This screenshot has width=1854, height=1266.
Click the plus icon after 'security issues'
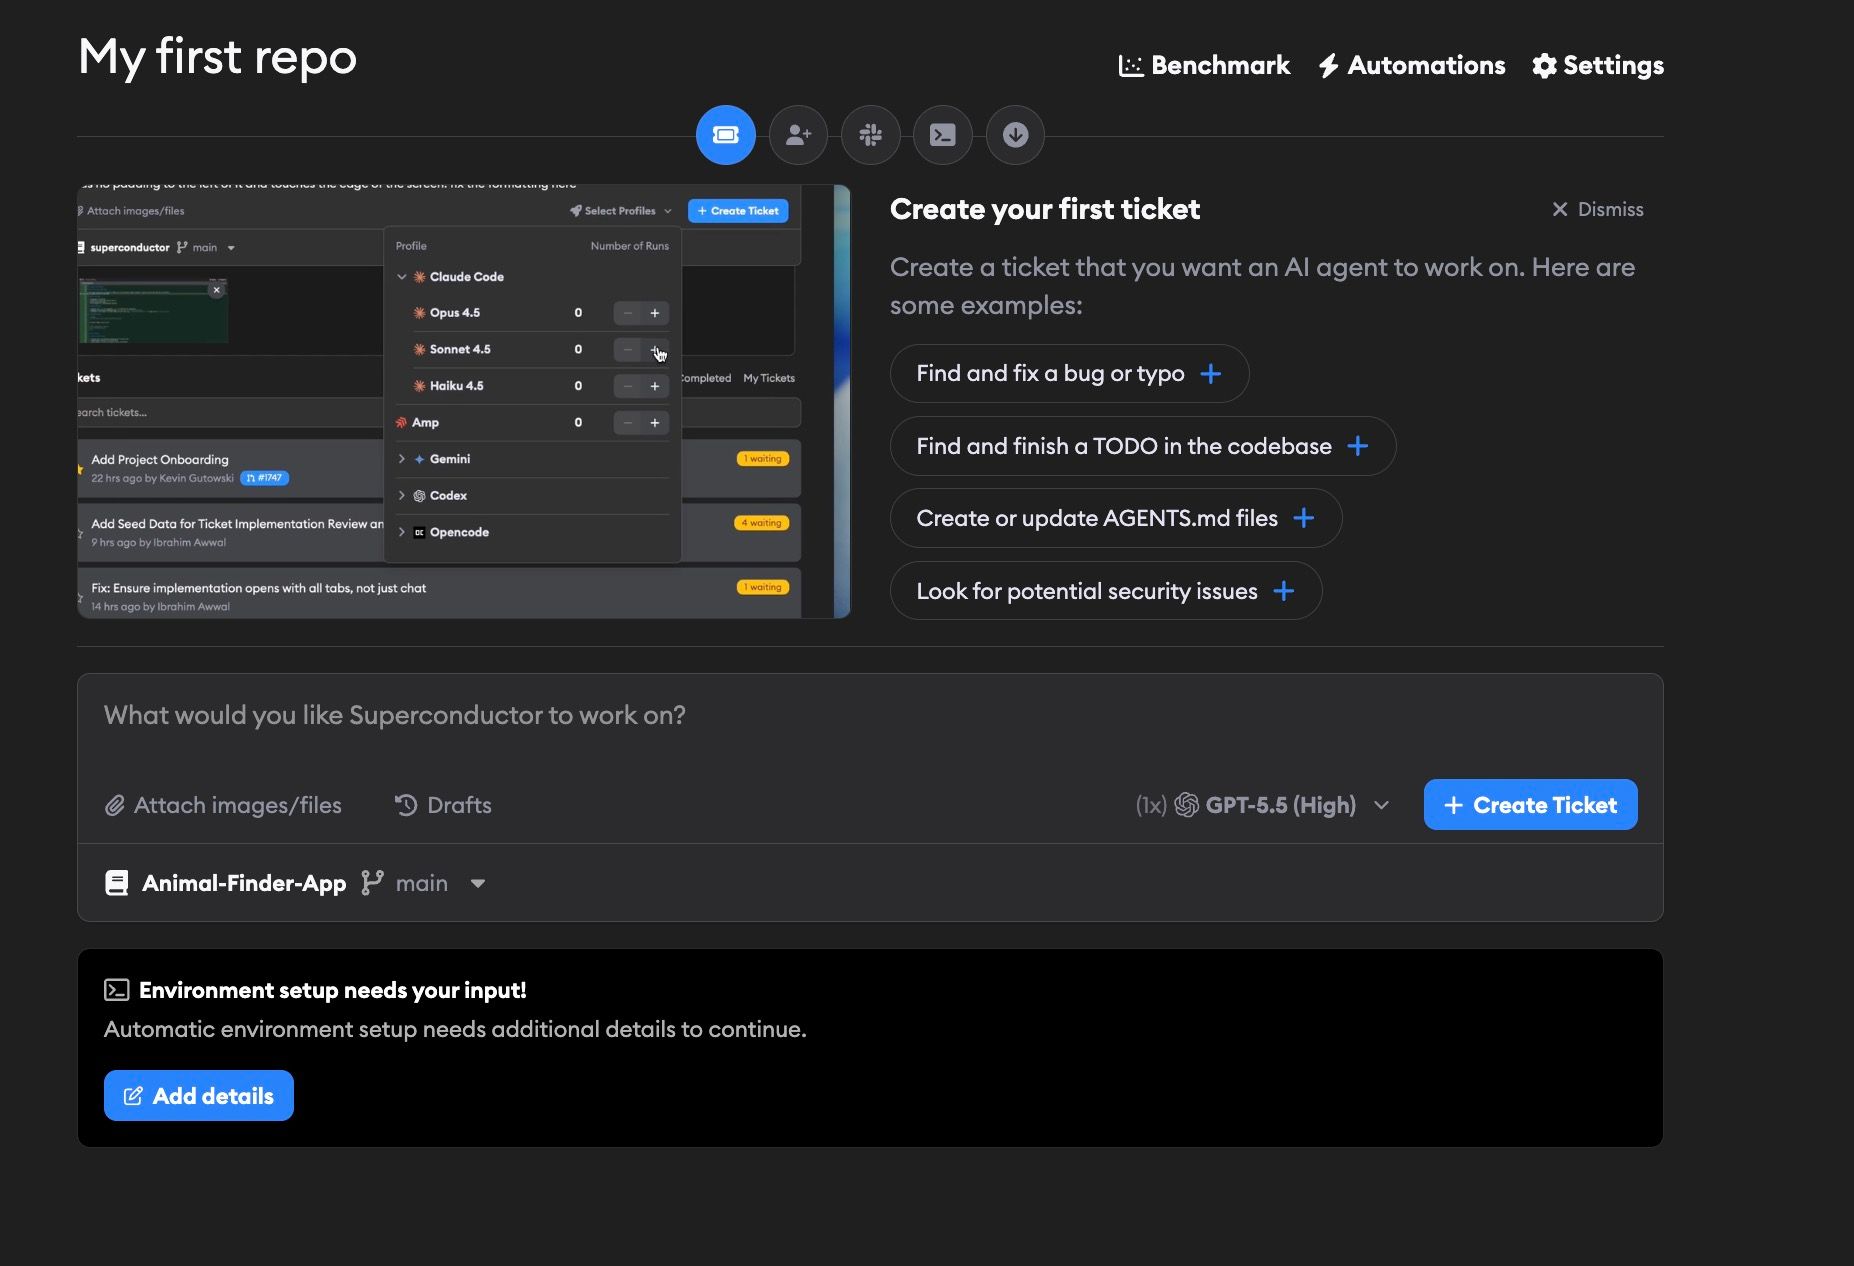pos(1284,591)
